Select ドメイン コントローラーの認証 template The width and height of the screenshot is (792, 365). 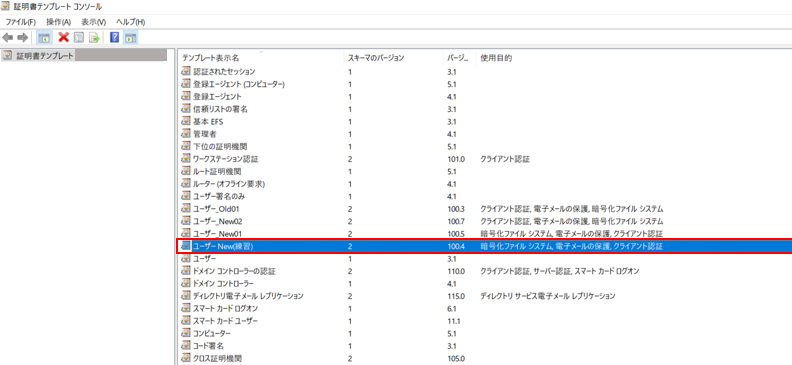click(234, 271)
